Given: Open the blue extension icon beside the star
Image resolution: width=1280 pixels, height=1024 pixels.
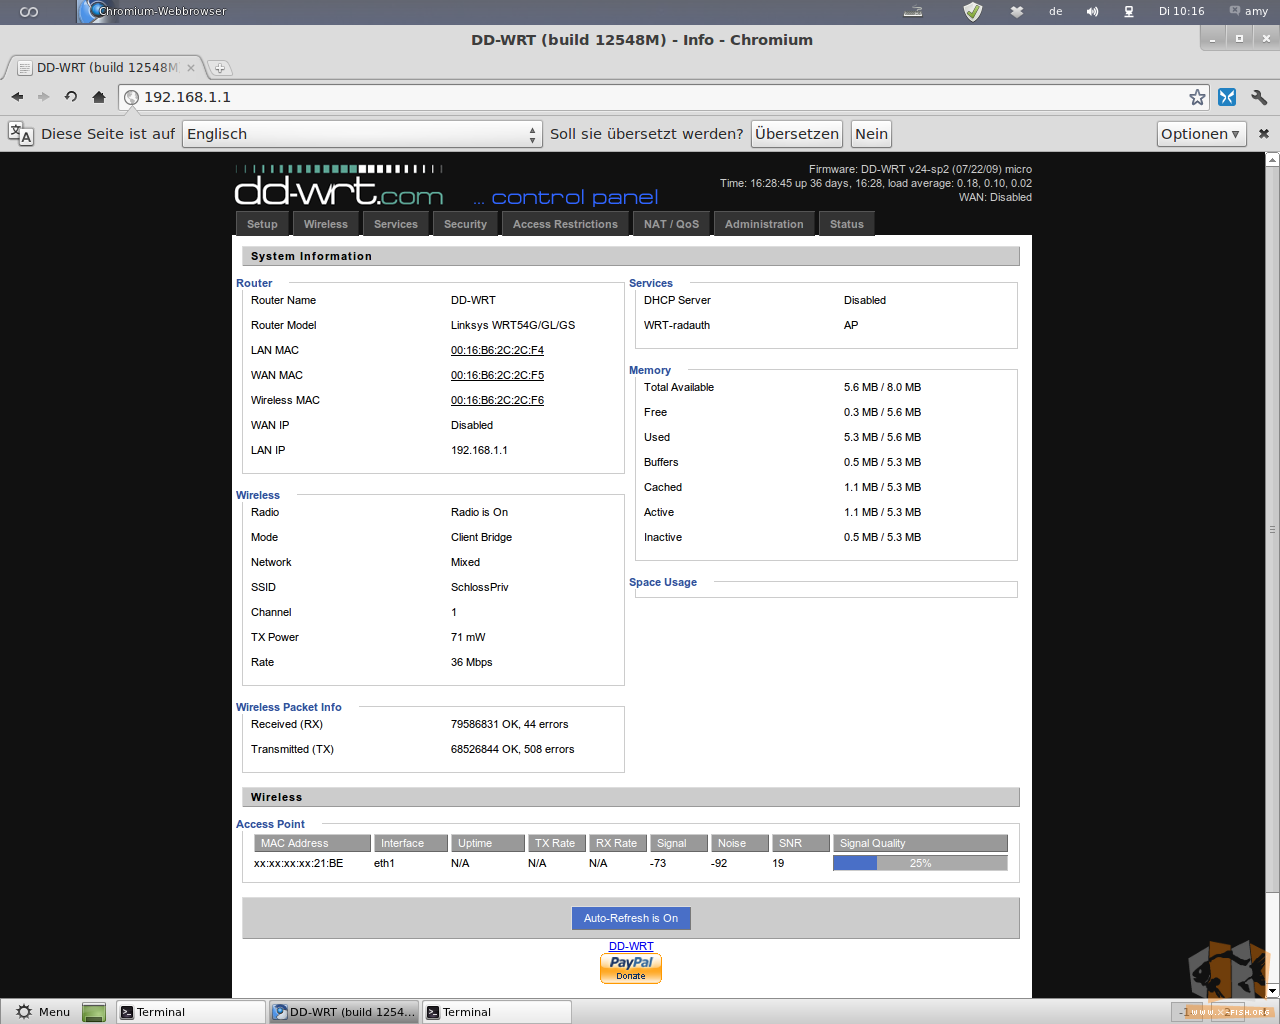Looking at the screenshot, I should click(1227, 97).
